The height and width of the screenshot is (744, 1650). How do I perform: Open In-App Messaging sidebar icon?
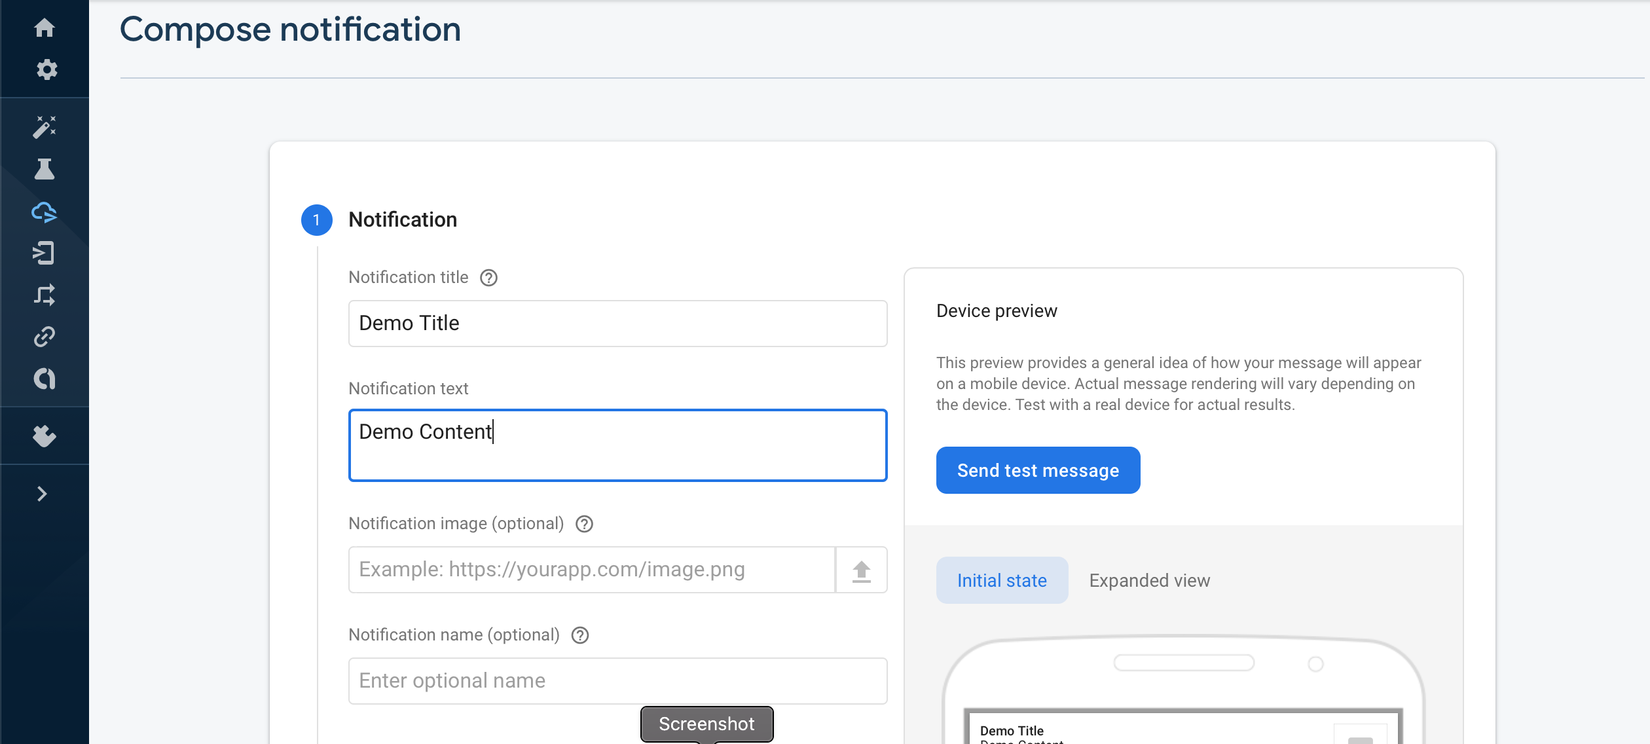(x=44, y=253)
